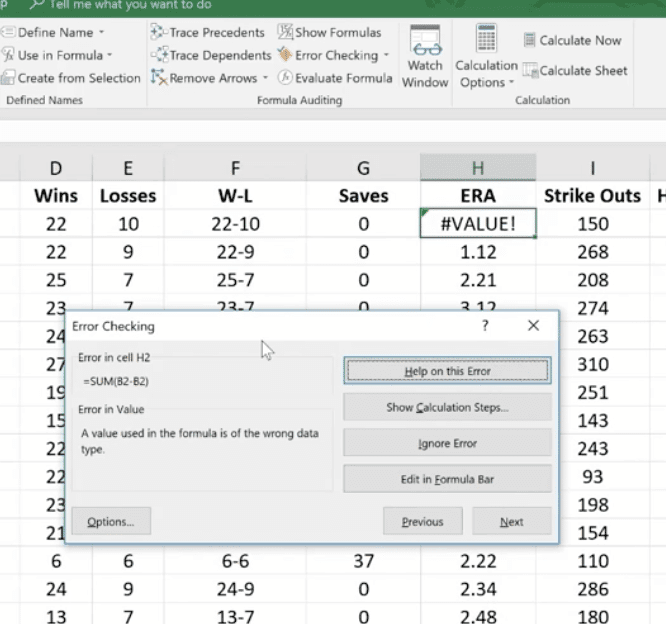Screen dimensions: 666x624
Task: Toggle Show Formulas in the ribbon
Action: (x=329, y=33)
